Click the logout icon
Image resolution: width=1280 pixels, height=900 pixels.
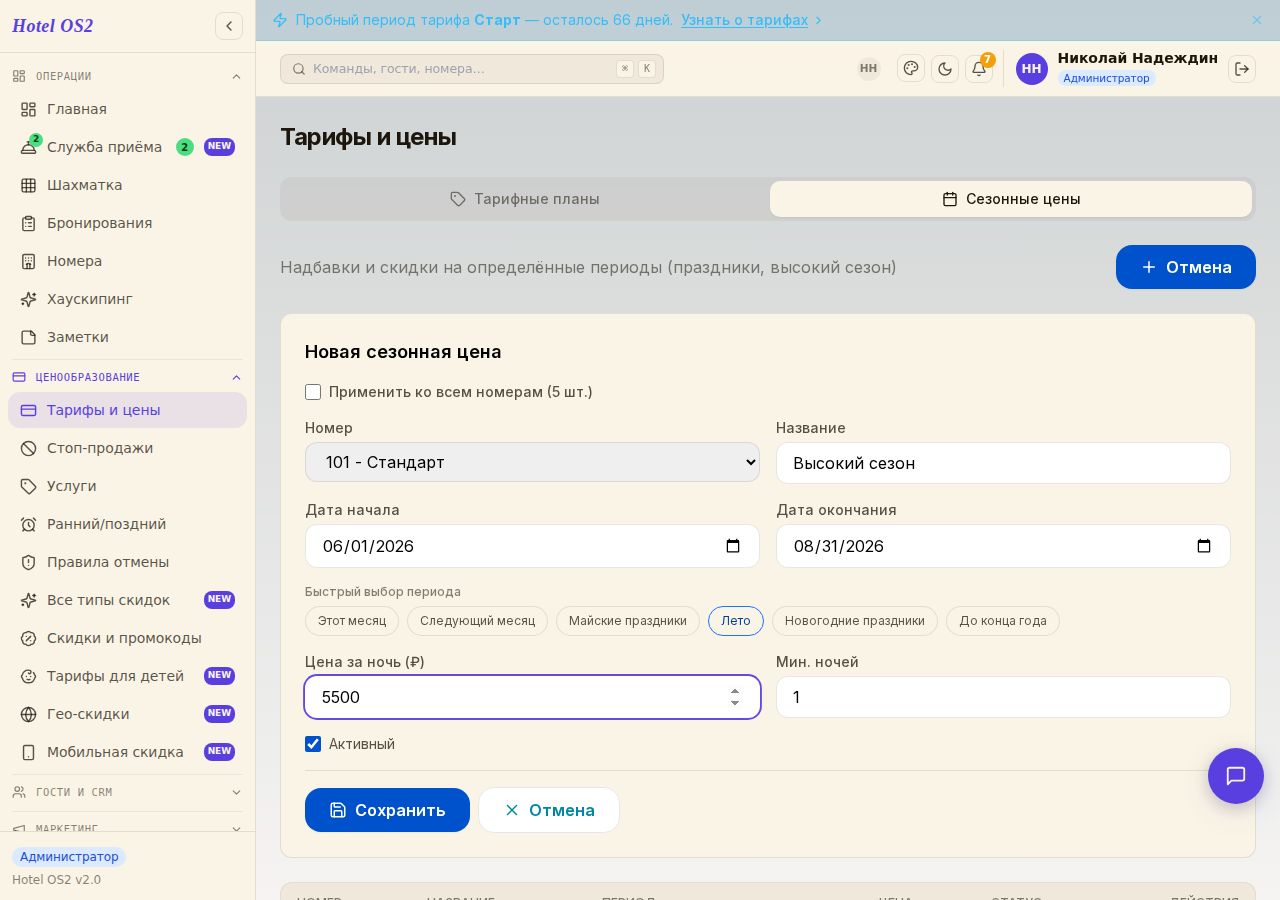(1242, 68)
